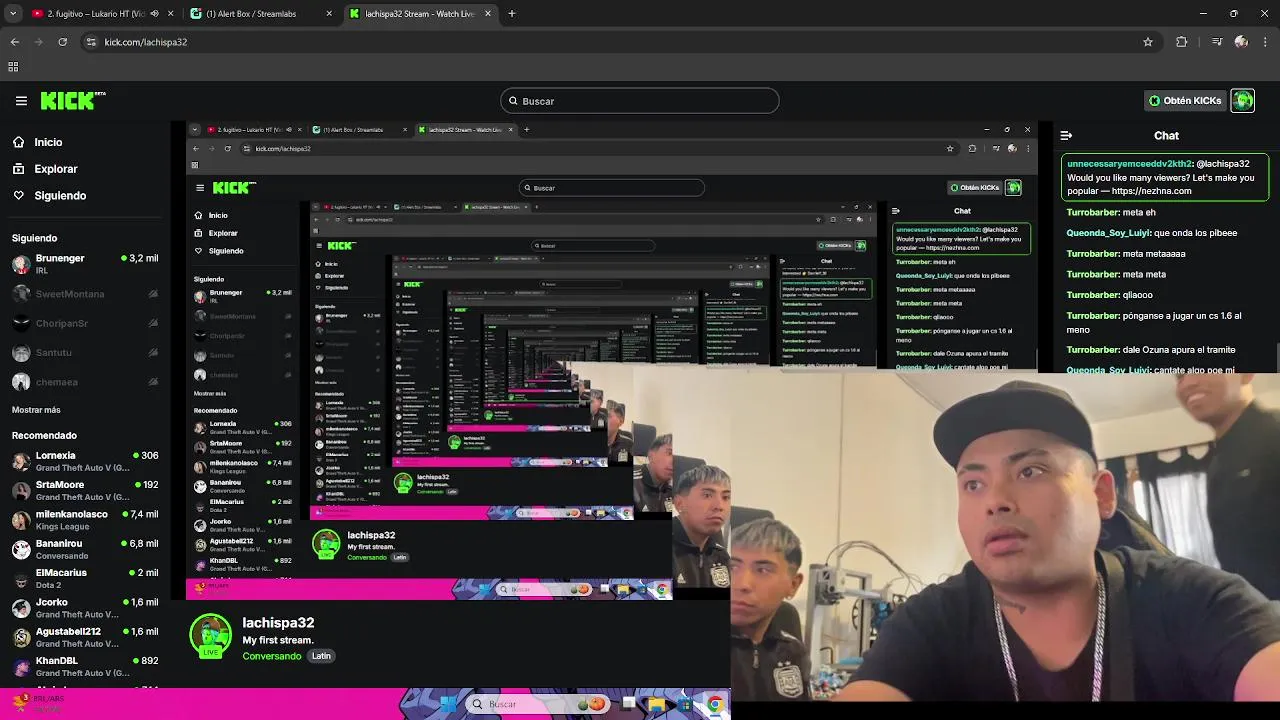
Task: Select the lachispa32 Stream tab
Action: coord(420,14)
